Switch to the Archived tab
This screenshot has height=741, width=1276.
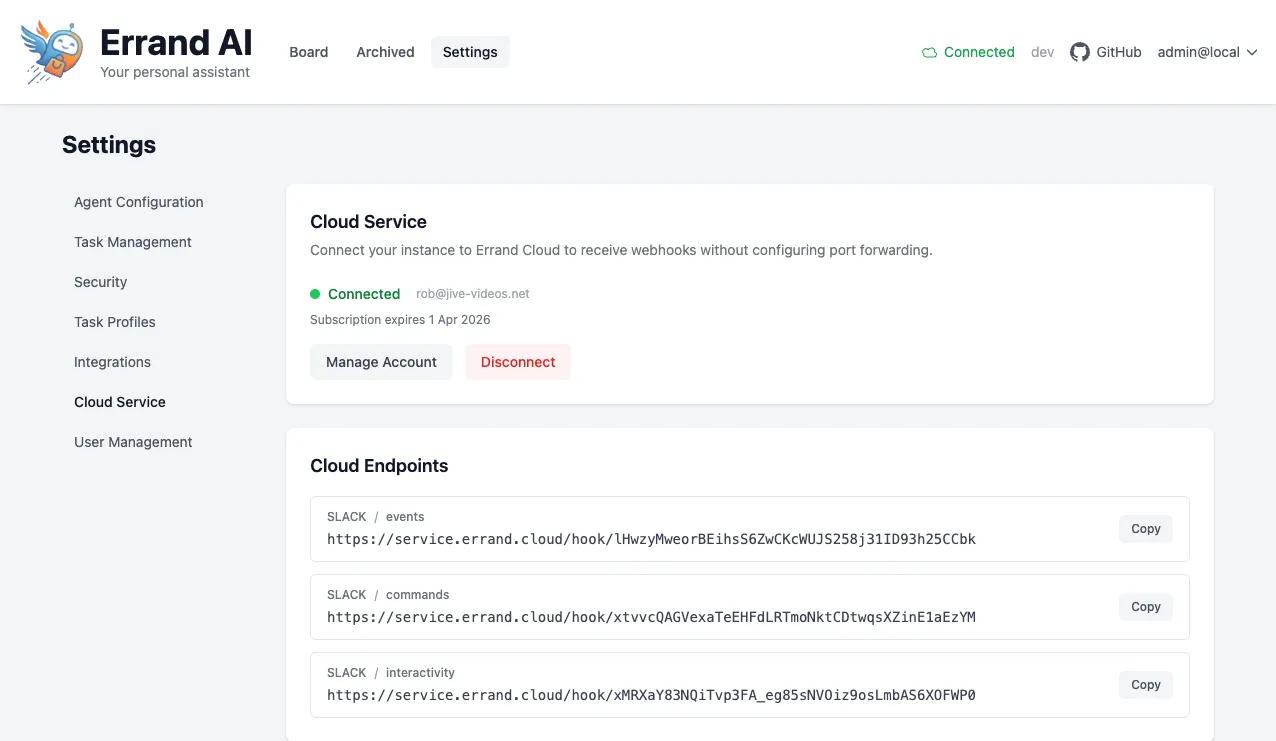coord(385,52)
